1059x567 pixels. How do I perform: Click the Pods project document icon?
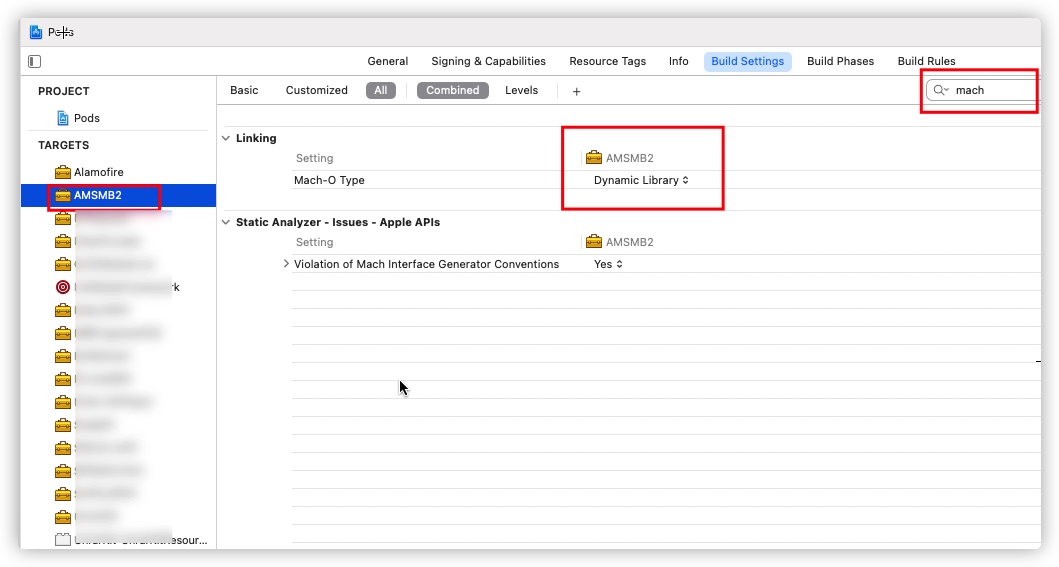(x=63, y=118)
